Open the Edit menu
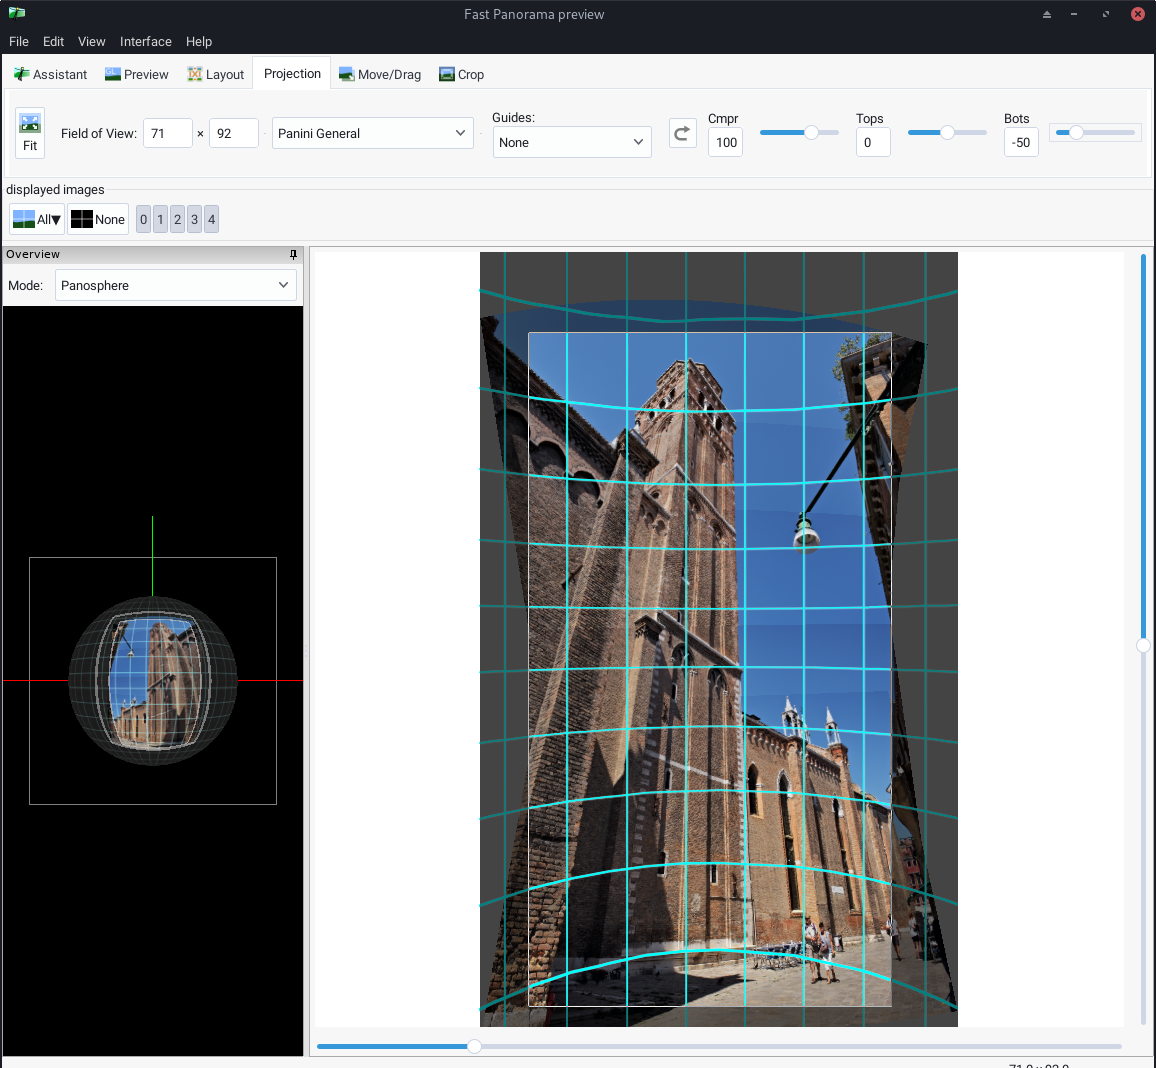 tap(53, 41)
